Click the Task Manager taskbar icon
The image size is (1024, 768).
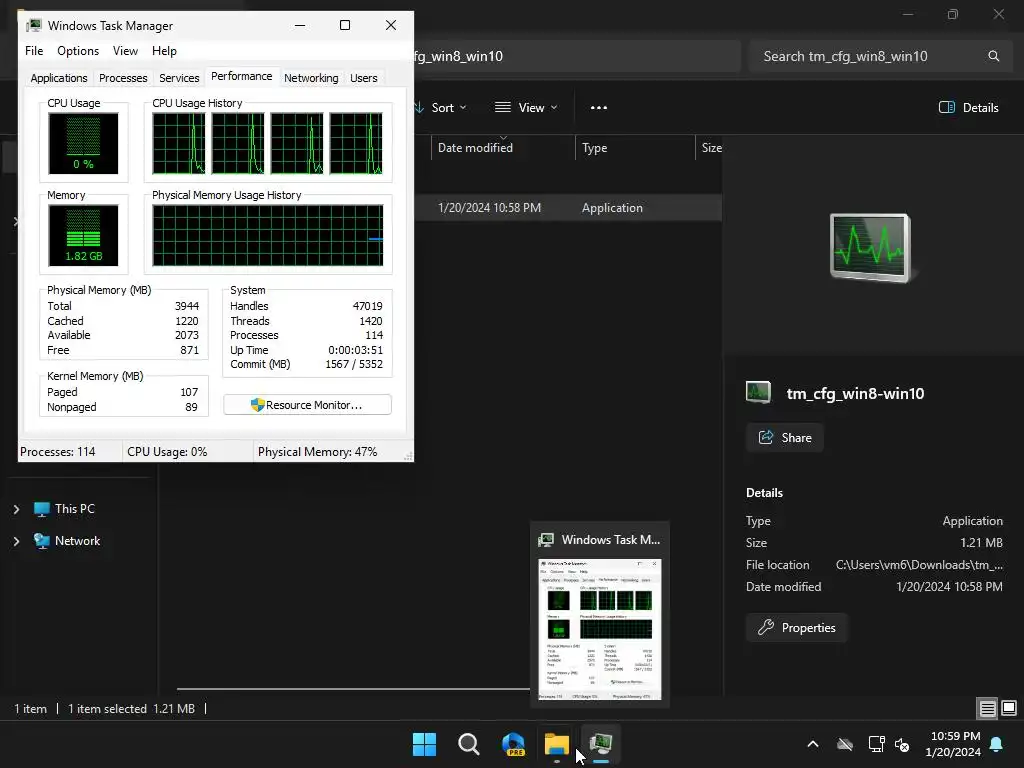pyautogui.click(x=601, y=744)
